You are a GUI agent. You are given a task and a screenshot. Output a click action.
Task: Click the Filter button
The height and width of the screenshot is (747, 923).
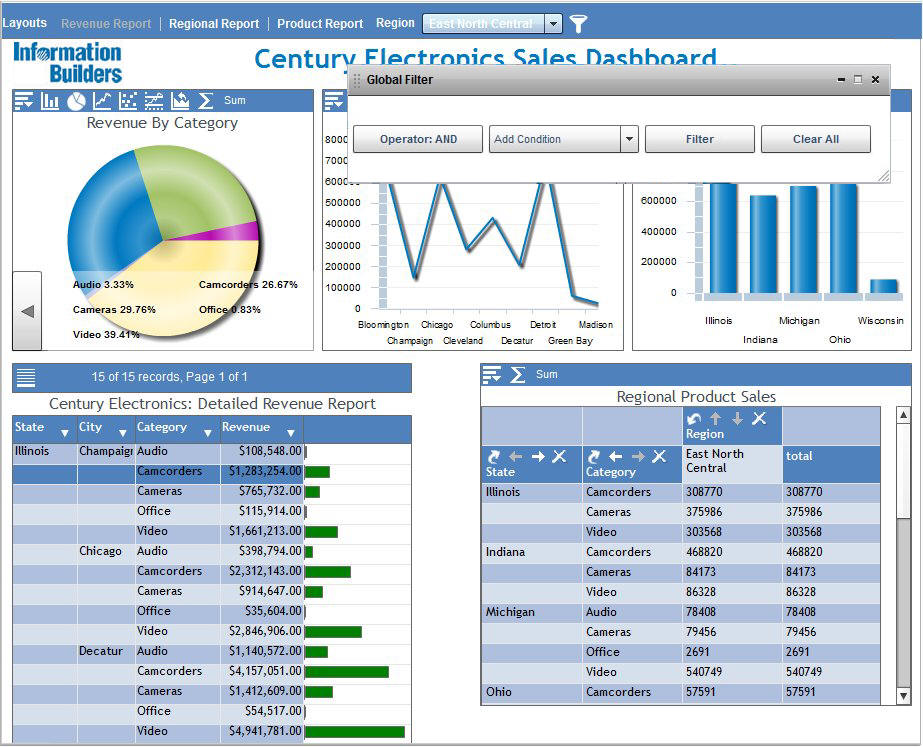[x=699, y=139]
